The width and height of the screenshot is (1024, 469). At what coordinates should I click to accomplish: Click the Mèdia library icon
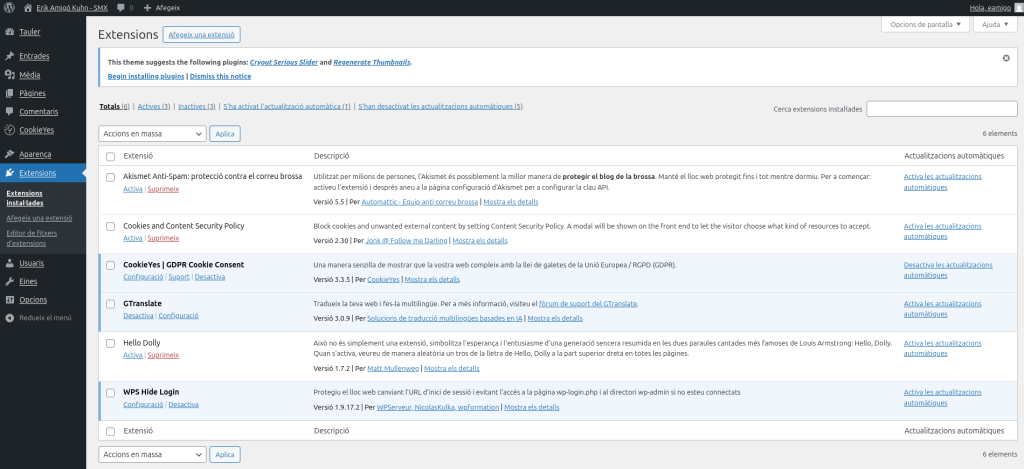(9, 75)
